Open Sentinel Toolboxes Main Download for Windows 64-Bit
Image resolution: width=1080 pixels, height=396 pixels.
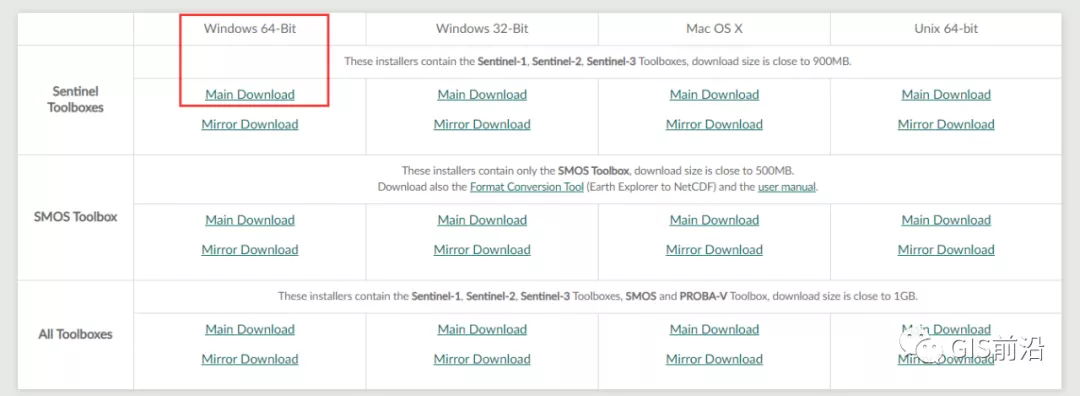(250, 95)
